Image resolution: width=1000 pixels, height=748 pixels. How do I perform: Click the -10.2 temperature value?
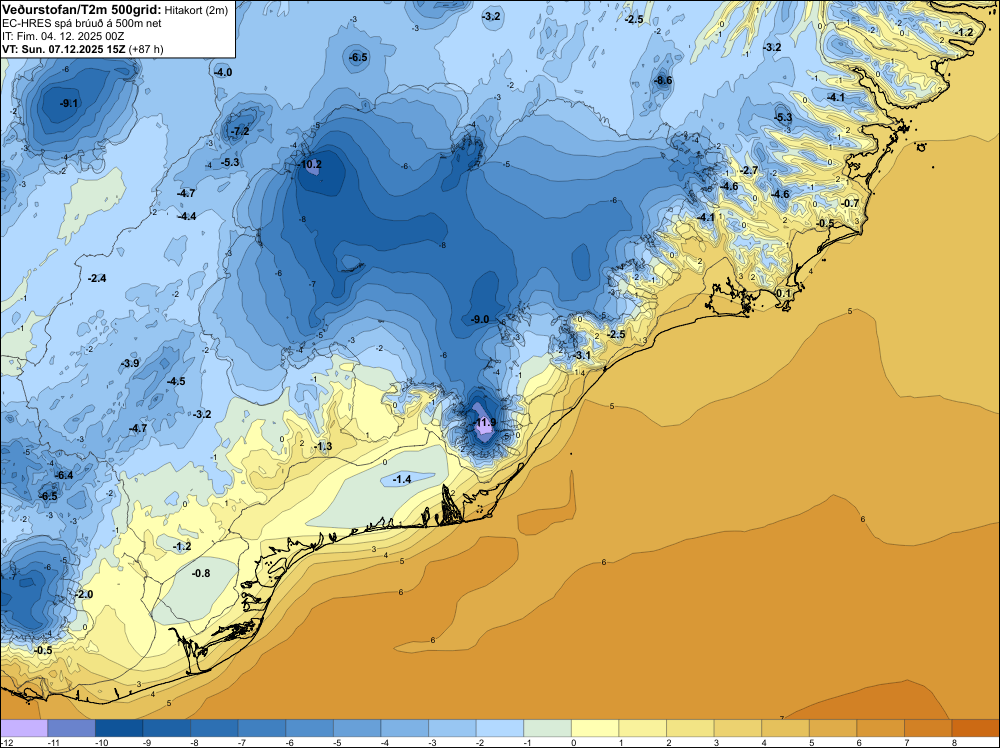[x=310, y=165]
